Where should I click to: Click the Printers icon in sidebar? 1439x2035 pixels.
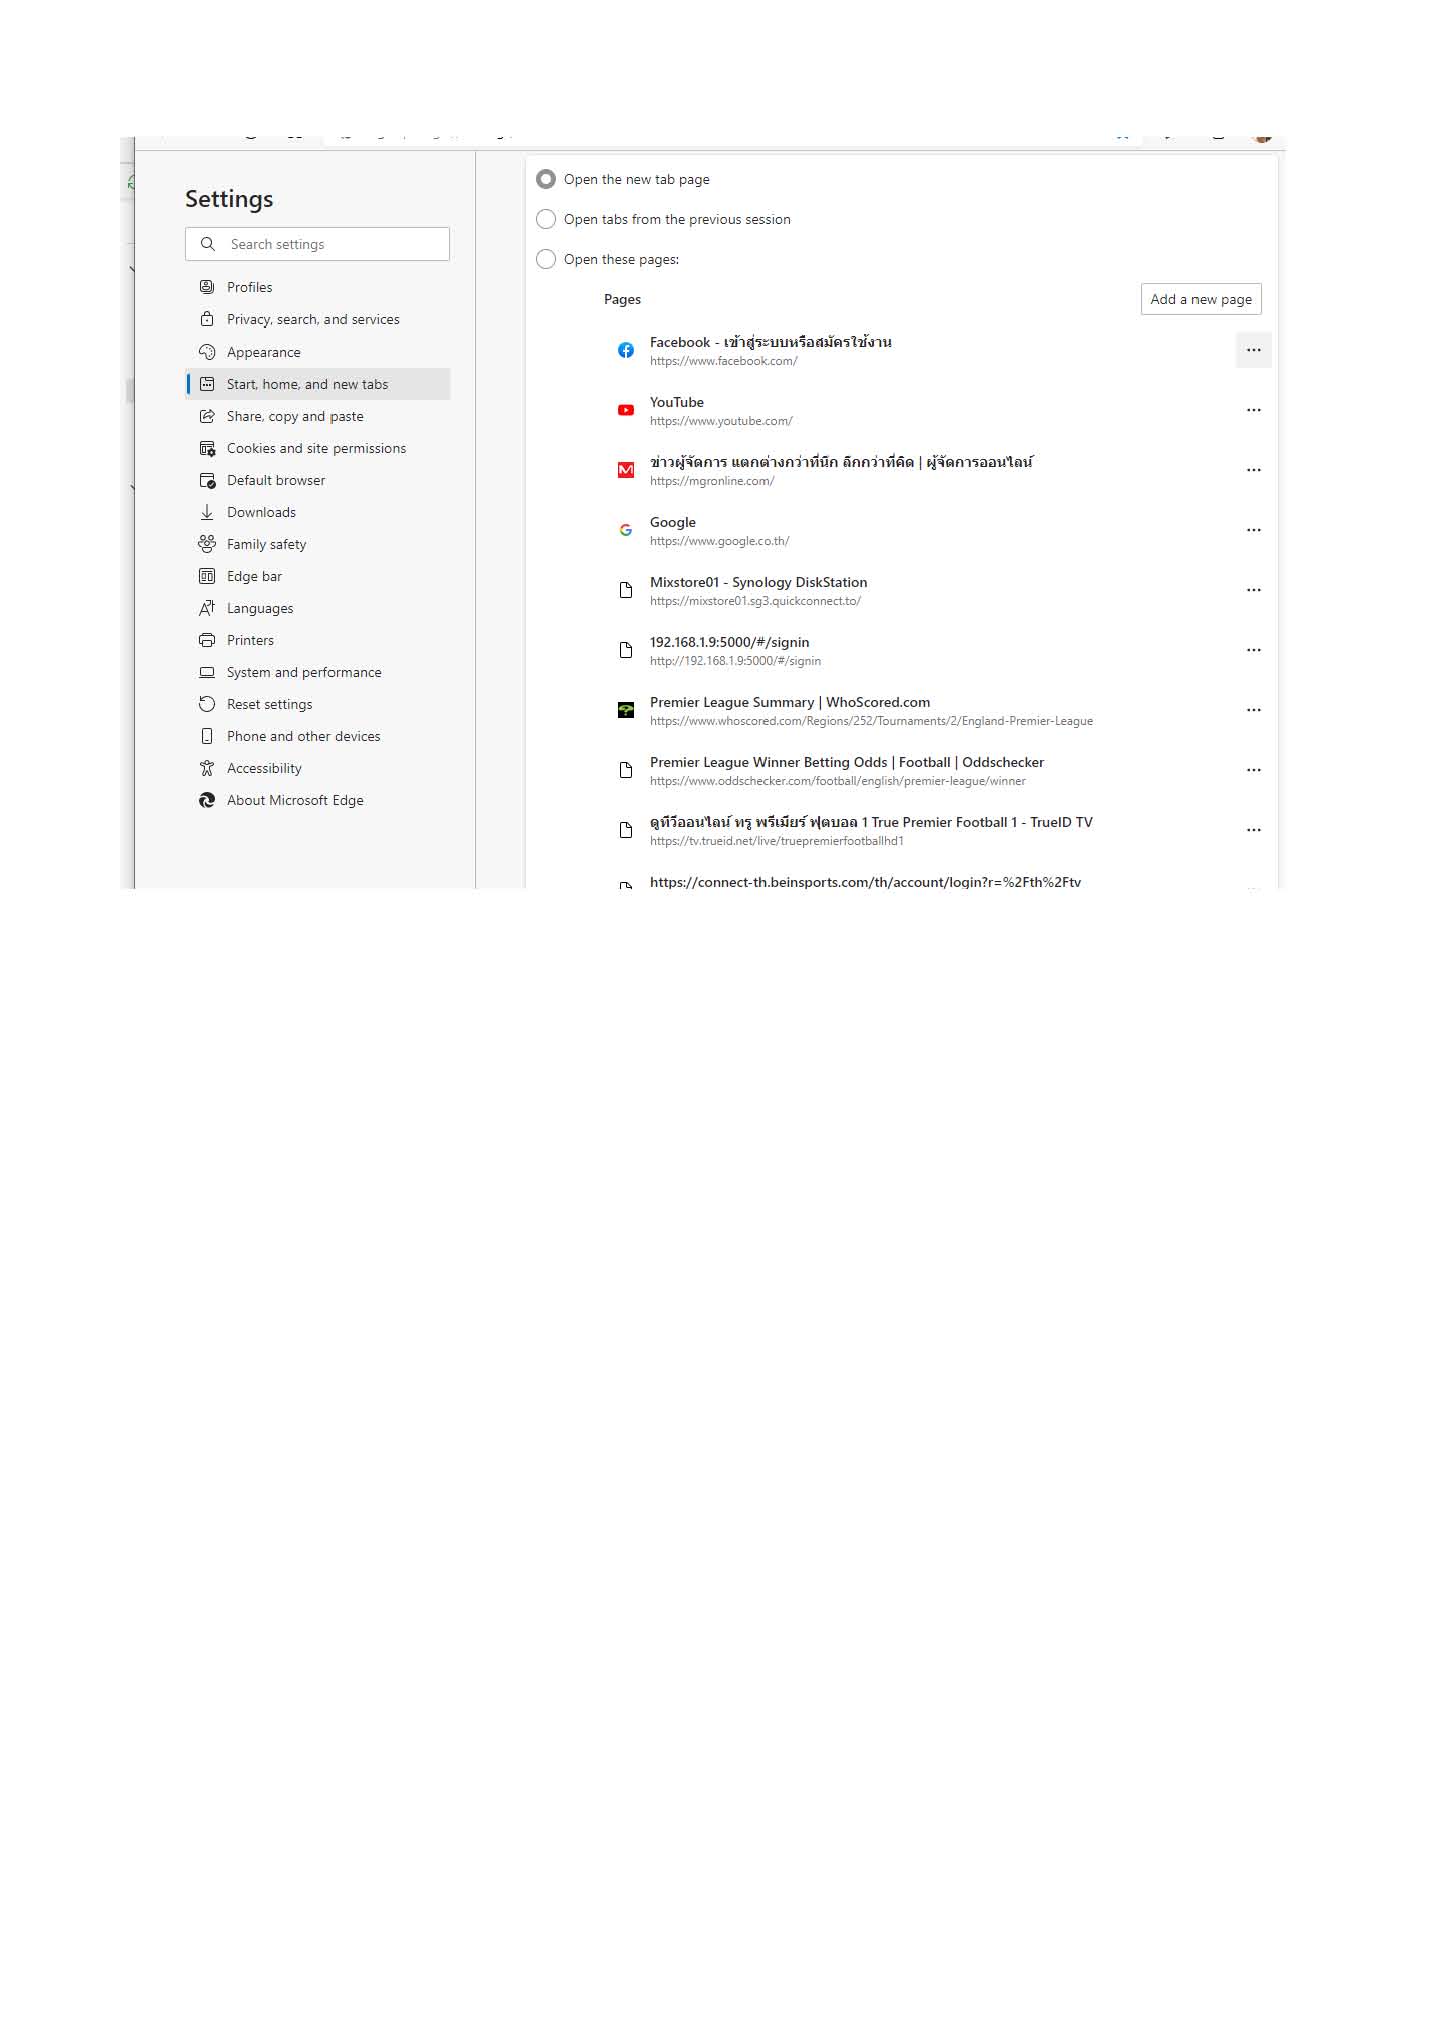click(x=207, y=640)
